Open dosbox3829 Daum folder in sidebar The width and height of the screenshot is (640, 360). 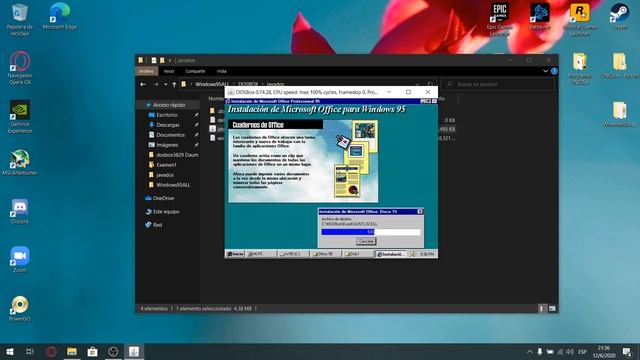point(177,155)
